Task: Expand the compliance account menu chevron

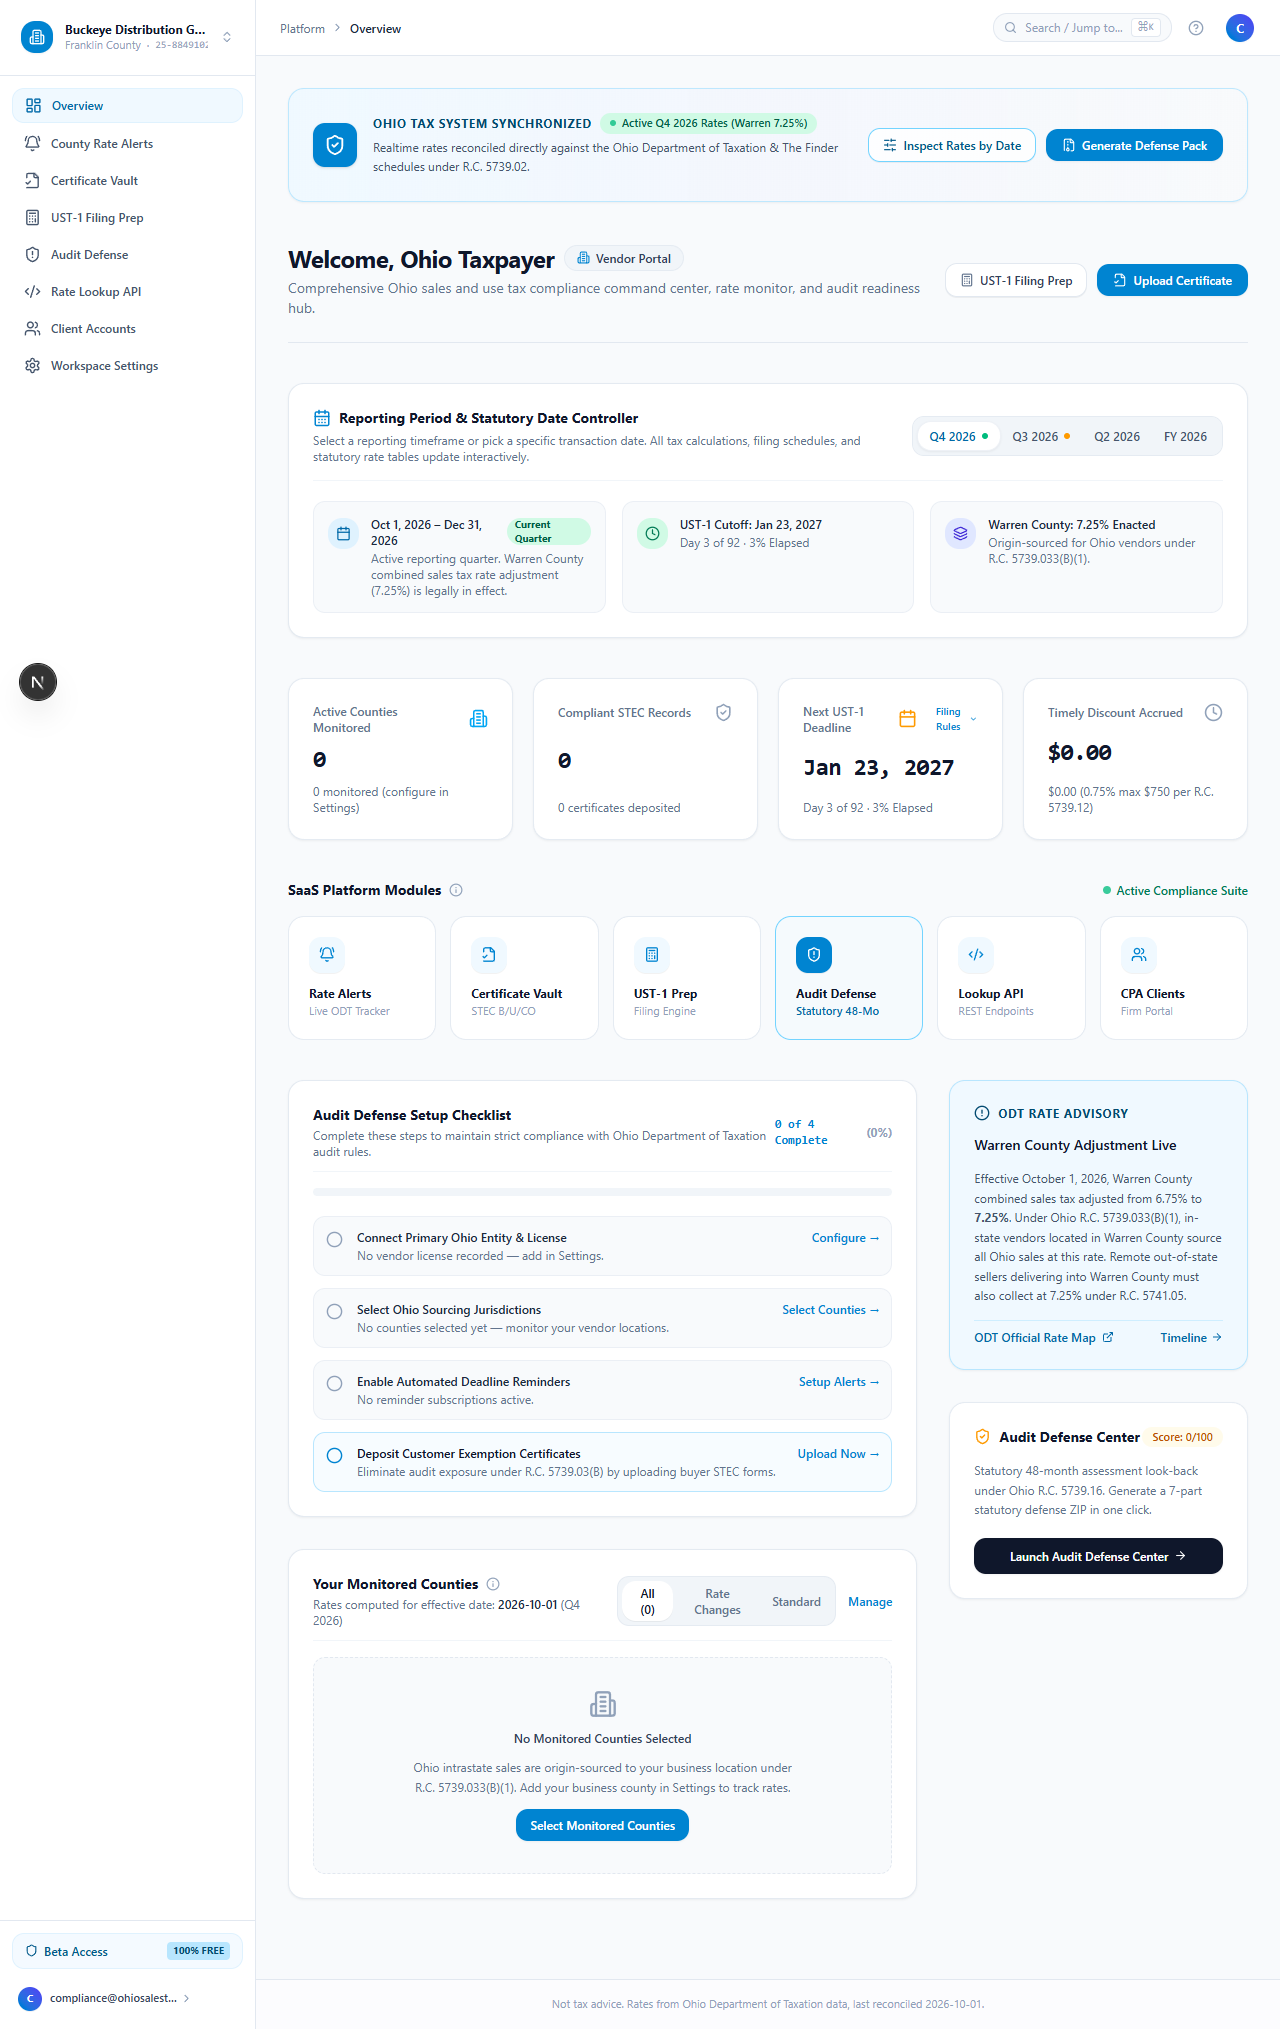Action: point(186,1998)
